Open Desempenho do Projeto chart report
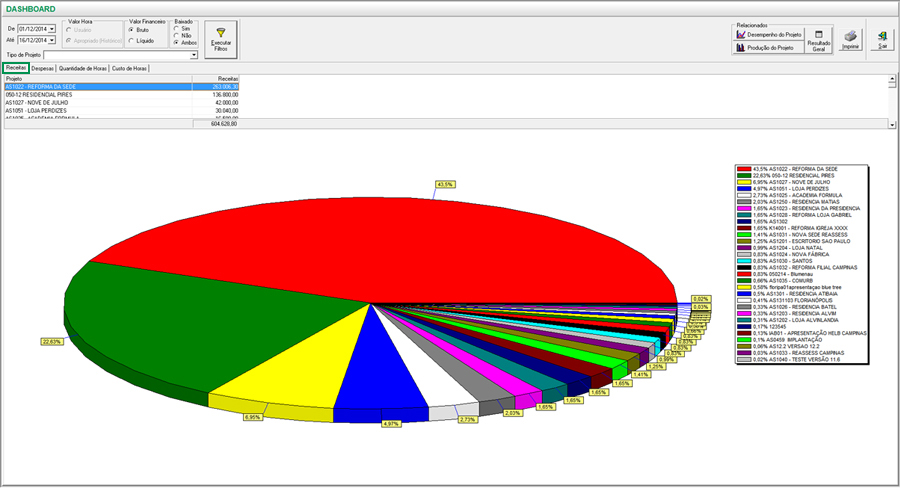This screenshot has width=900, height=489. (768, 34)
